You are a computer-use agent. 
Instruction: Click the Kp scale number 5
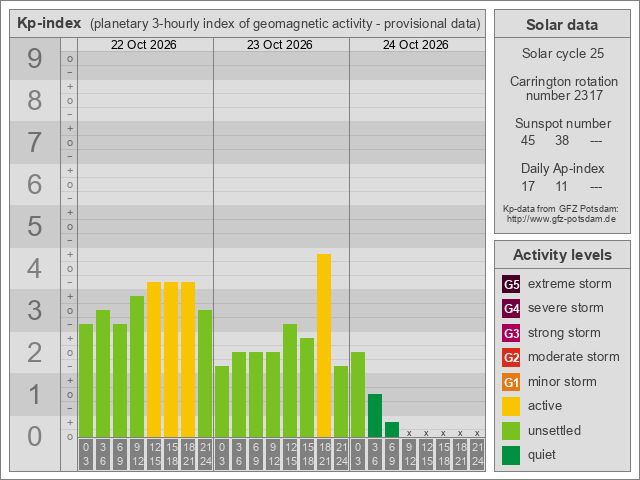(x=35, y=227)
